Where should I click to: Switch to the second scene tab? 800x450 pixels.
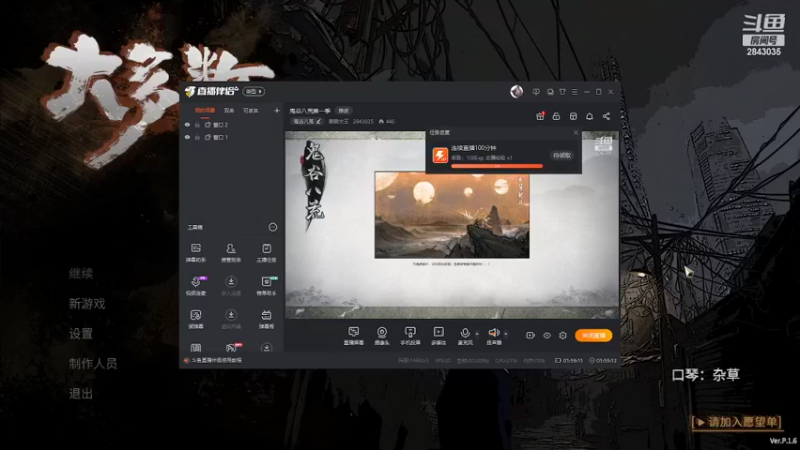click(x=229, y=111)
